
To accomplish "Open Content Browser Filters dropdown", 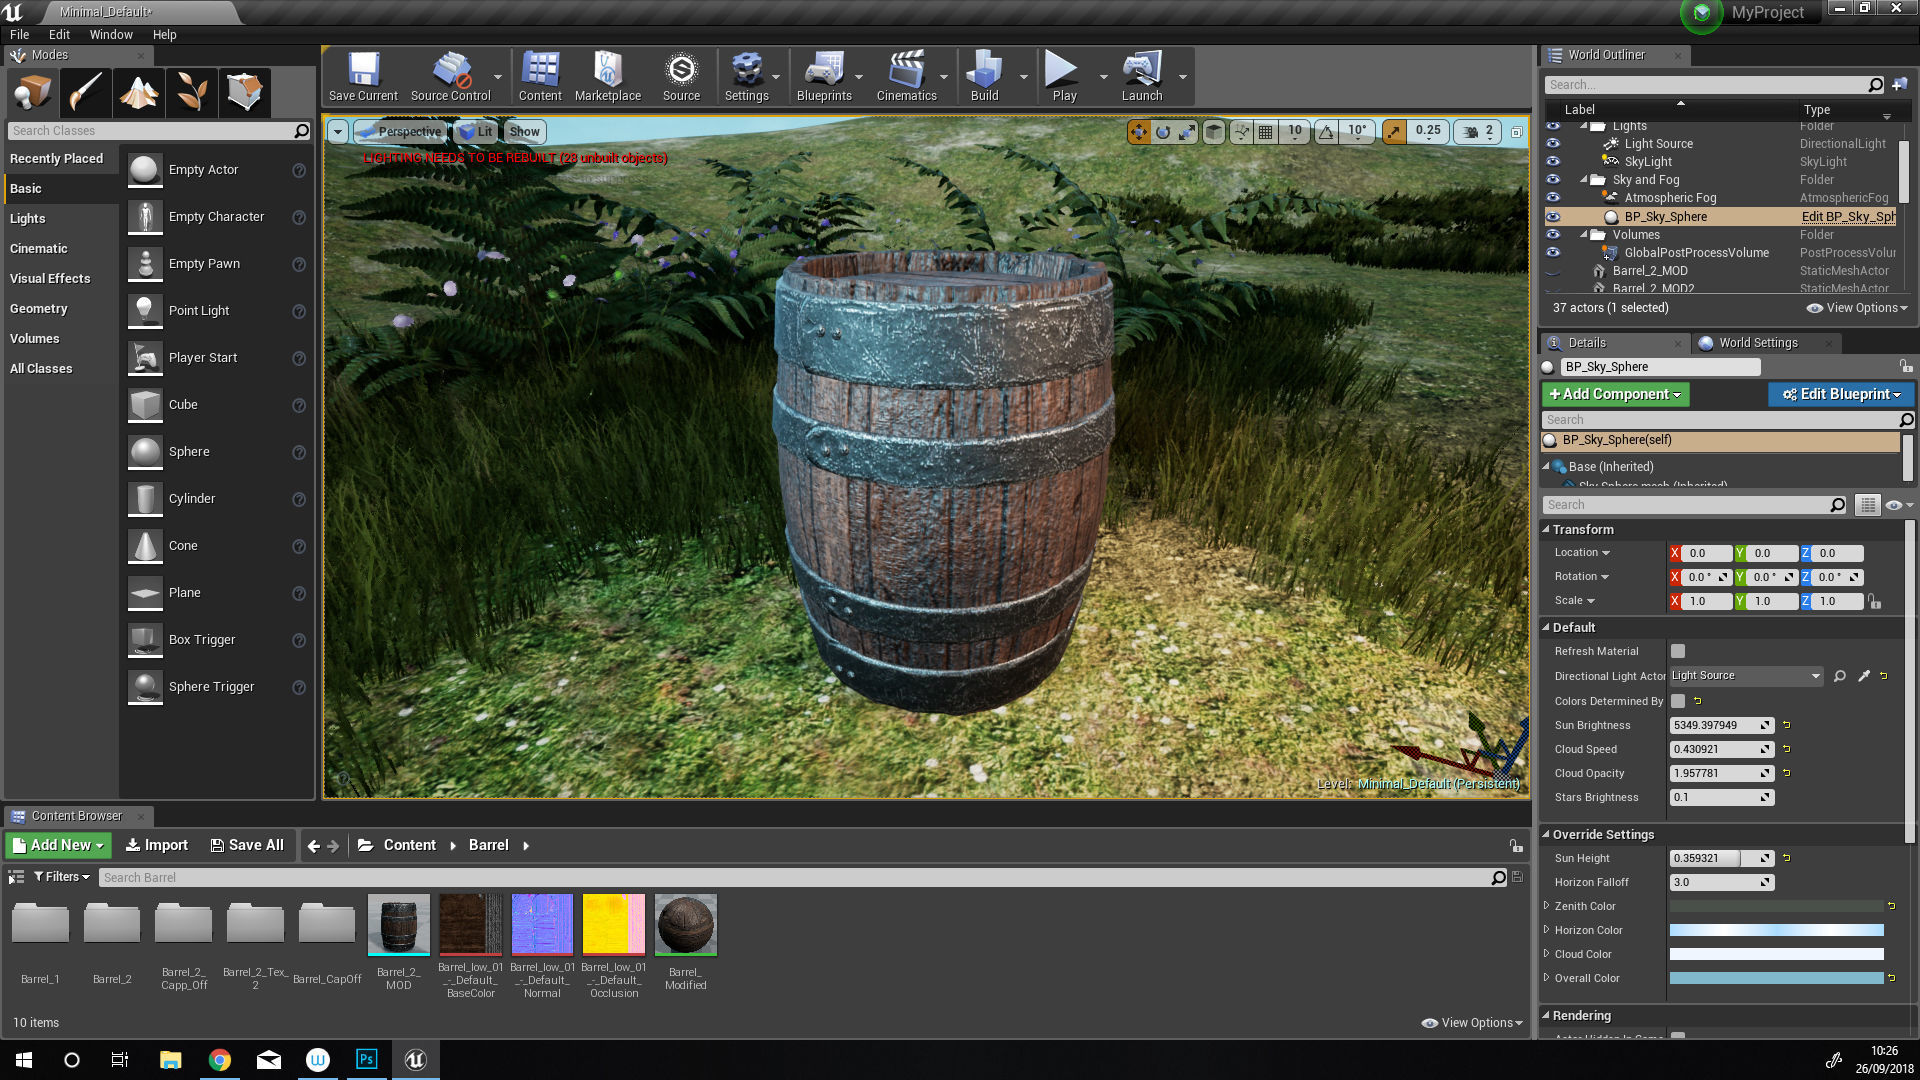I will 62,877.
